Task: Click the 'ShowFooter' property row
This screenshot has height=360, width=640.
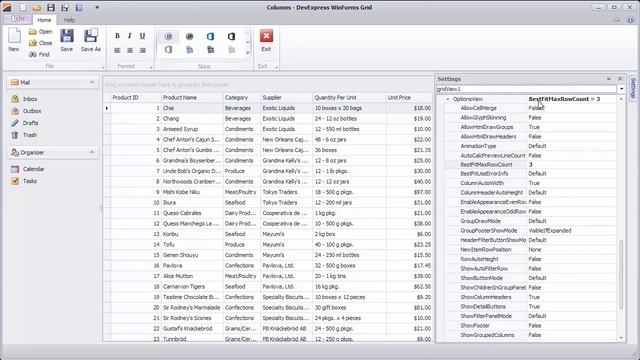Action: [x=530, y=325]
